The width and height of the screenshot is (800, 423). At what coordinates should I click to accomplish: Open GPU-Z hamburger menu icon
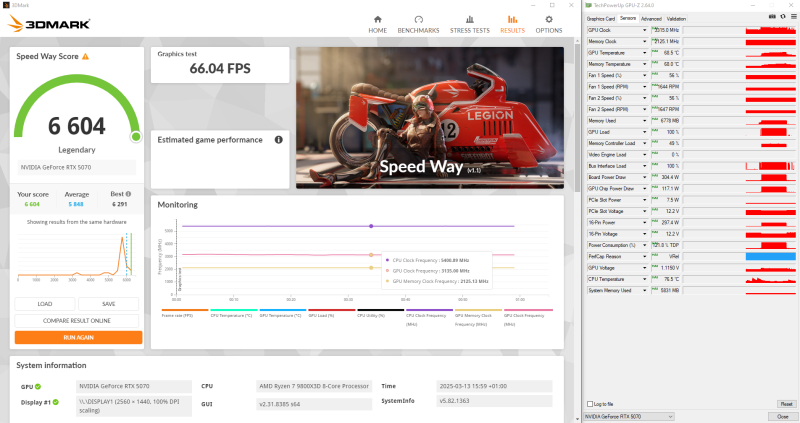[793, 17]
